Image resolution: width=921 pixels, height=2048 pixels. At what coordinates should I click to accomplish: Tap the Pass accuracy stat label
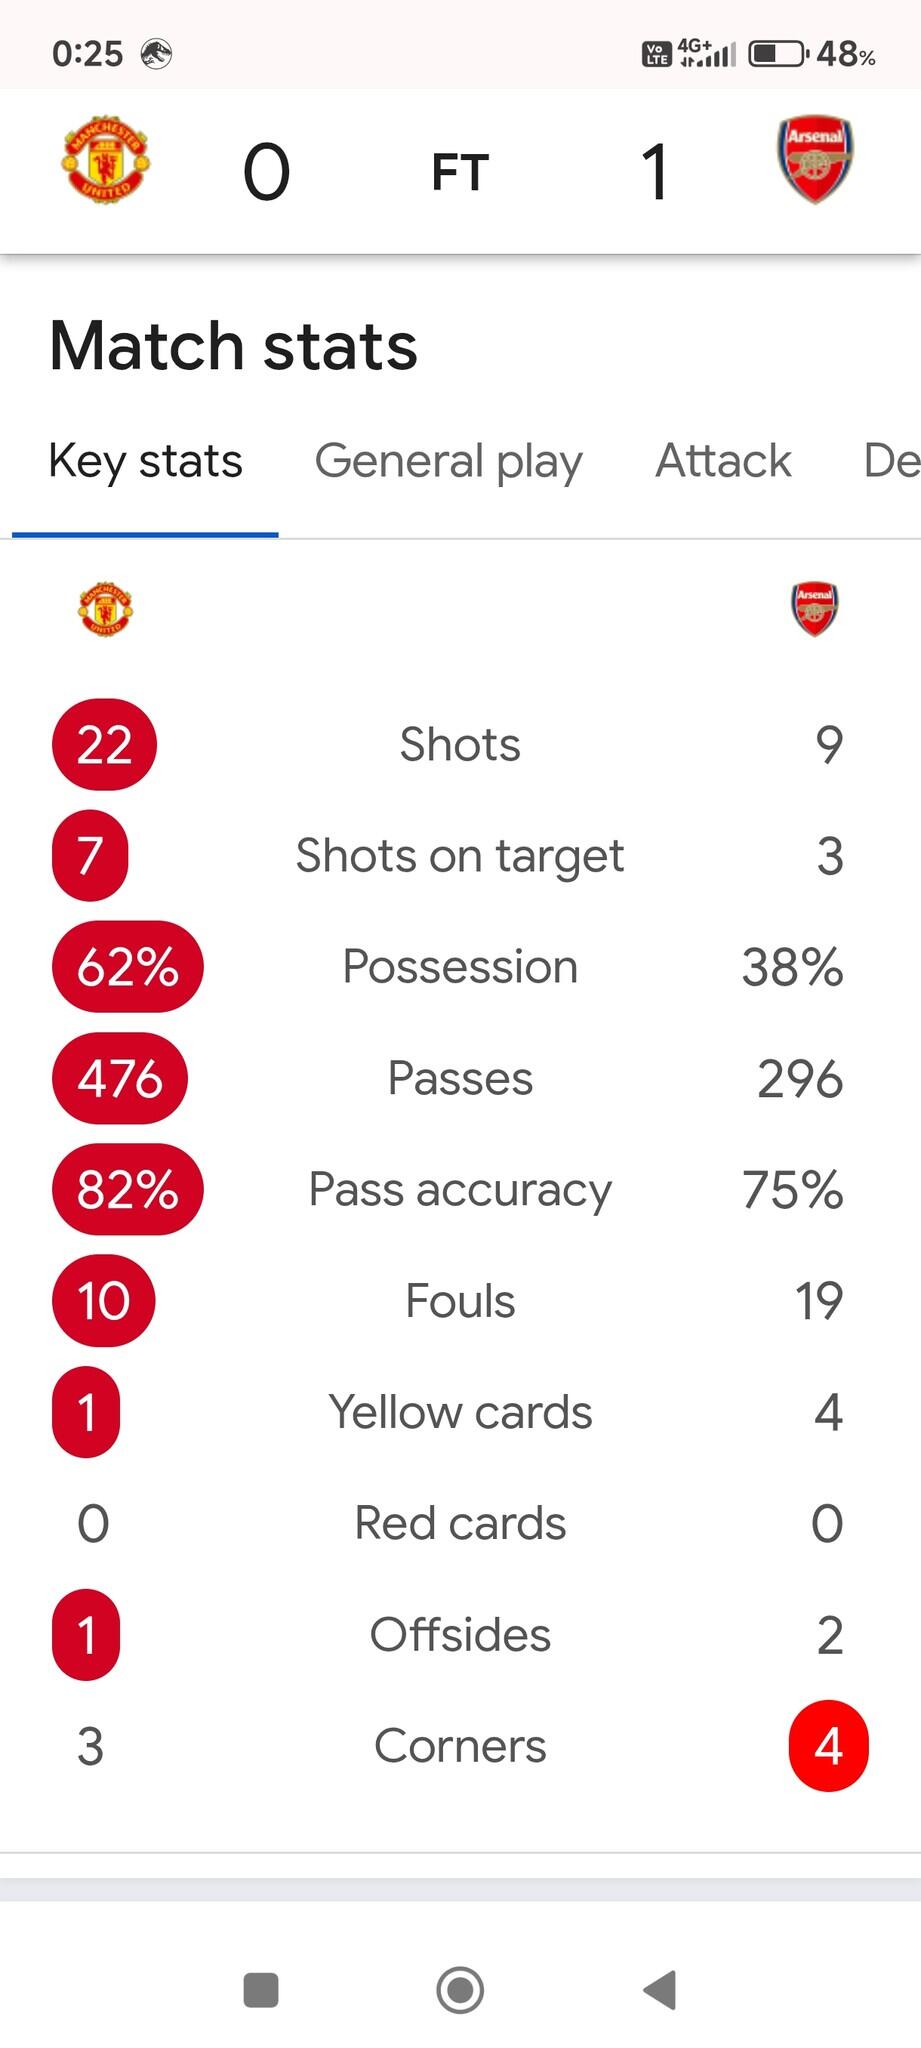[x=460, y=1190]
